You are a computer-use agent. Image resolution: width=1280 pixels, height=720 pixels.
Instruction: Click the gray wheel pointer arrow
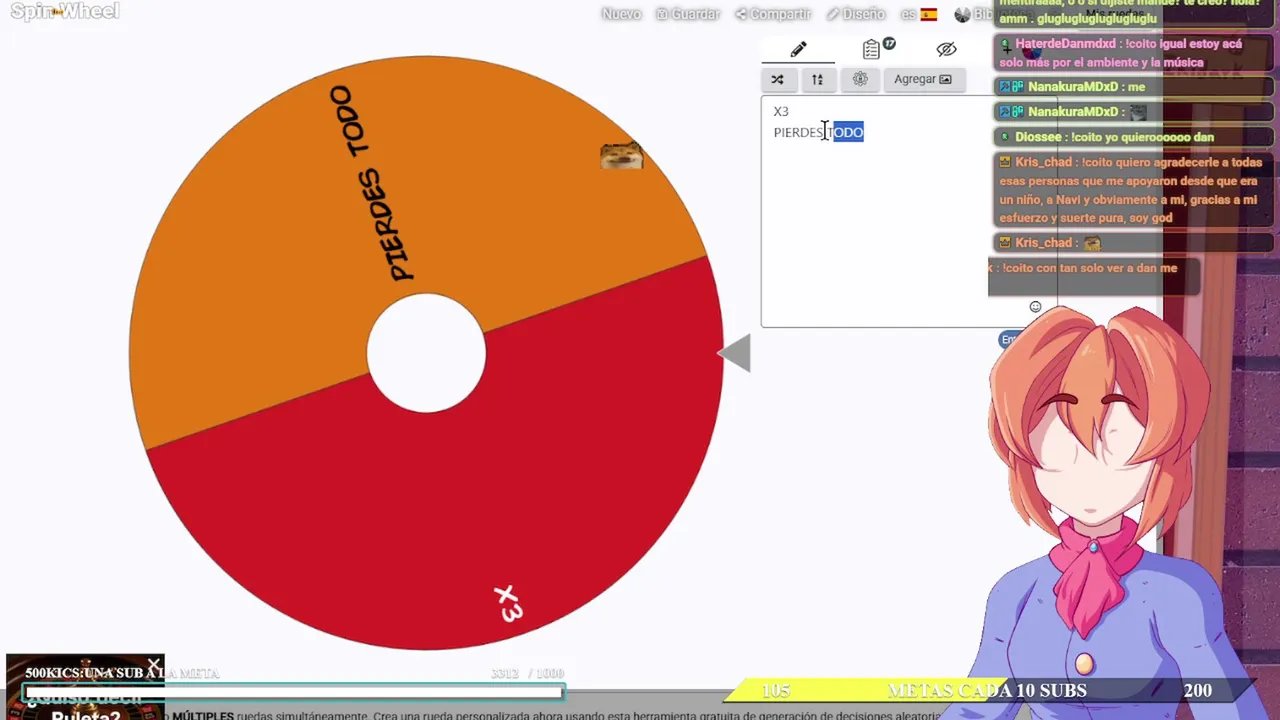(735, 353)
